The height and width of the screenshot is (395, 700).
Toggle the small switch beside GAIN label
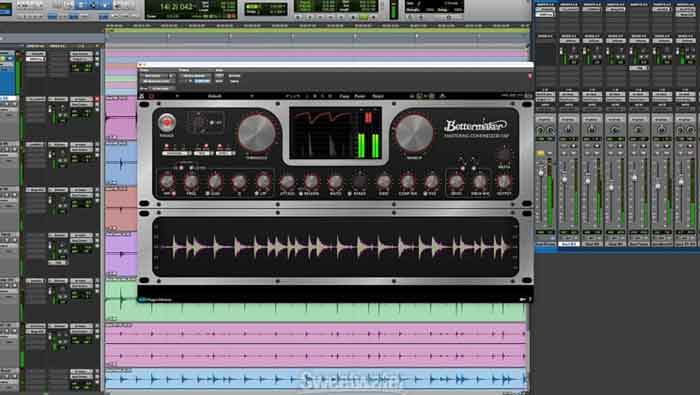tap(208, 194)
